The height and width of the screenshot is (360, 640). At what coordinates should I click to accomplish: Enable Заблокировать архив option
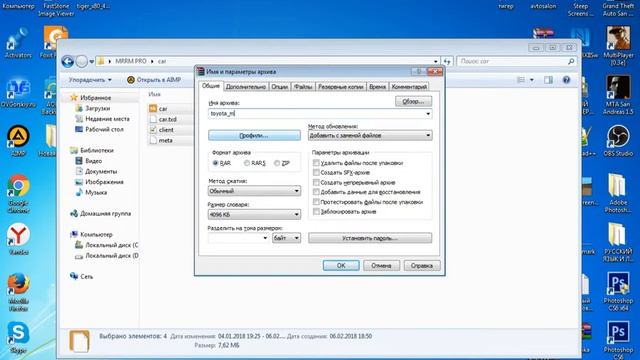click(316, 211)
